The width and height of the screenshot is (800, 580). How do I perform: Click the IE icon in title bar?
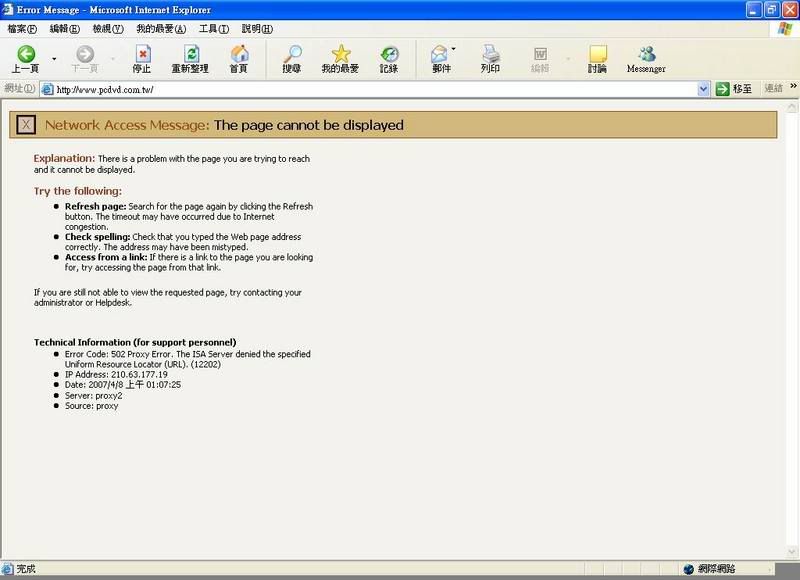click(8, 10)
